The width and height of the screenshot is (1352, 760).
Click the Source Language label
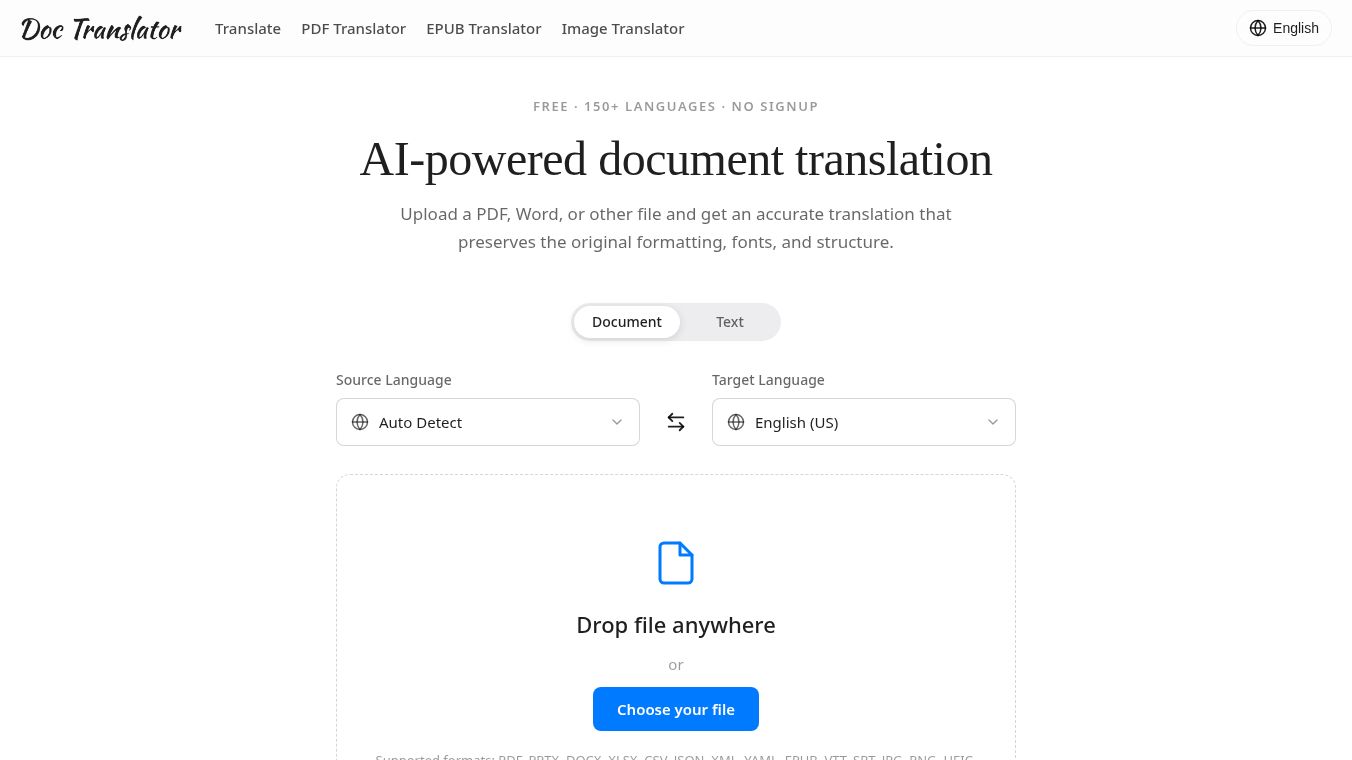394,380
